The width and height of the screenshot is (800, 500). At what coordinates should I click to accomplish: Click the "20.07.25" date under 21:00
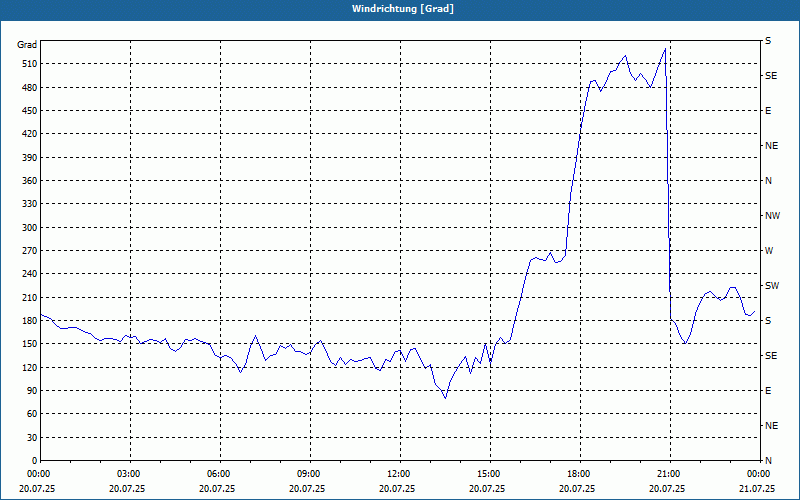point(667,489)
